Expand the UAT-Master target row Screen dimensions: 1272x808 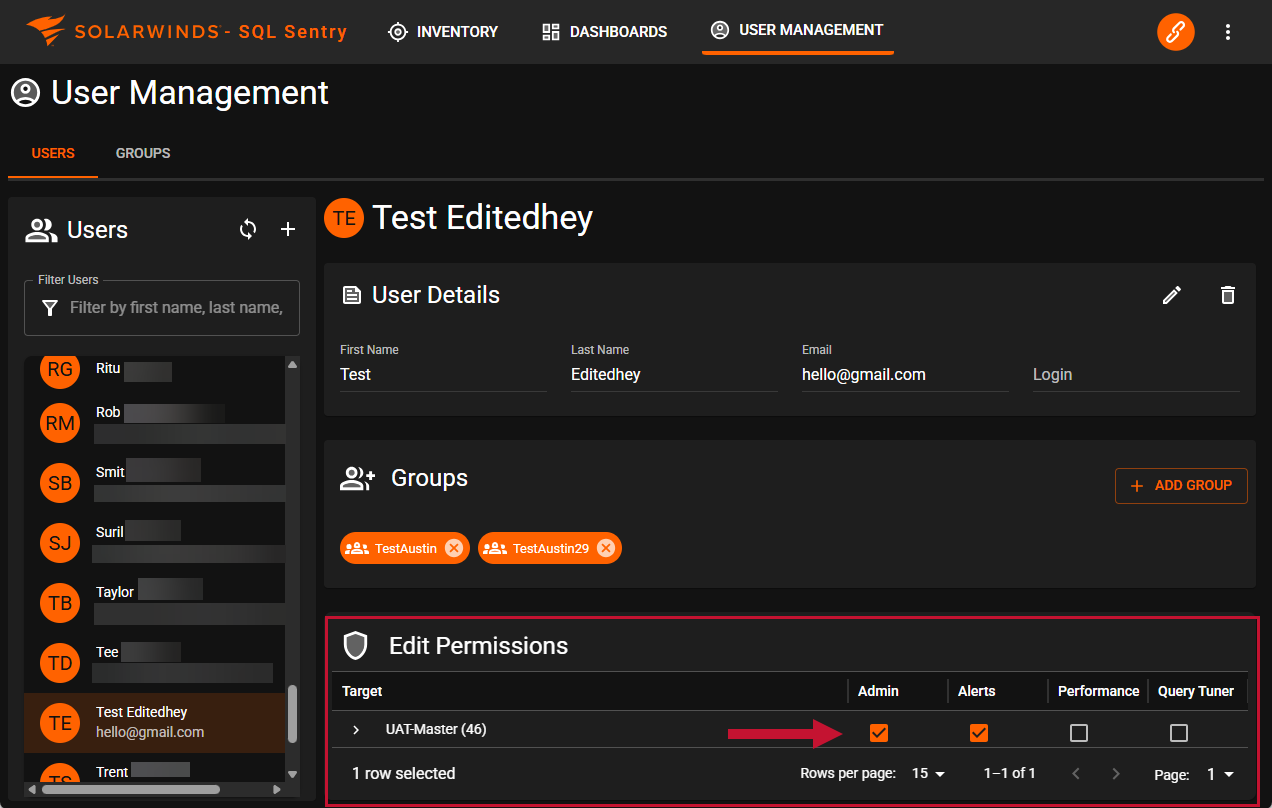356,730
